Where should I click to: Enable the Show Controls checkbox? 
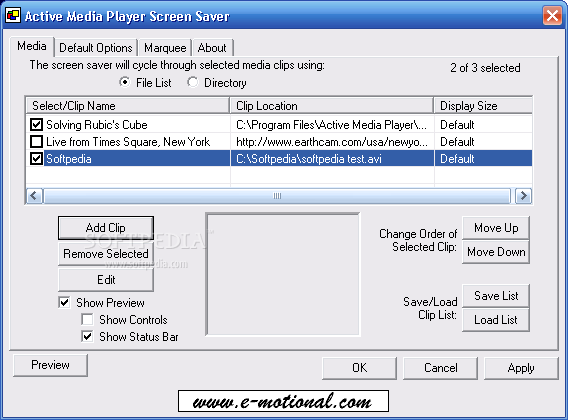87,320
